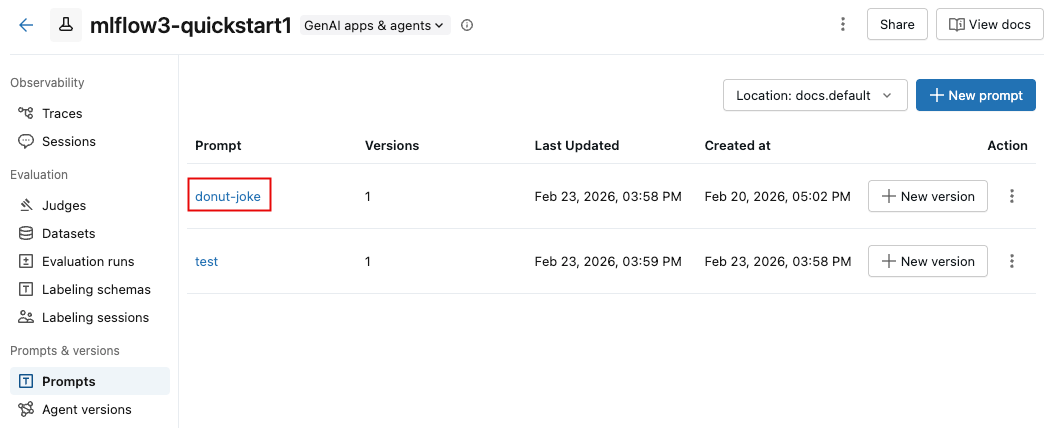This screenshot has width=1053, height=428.
Task: Open the donut-joke row actions menu
Action: point(1012,197)
